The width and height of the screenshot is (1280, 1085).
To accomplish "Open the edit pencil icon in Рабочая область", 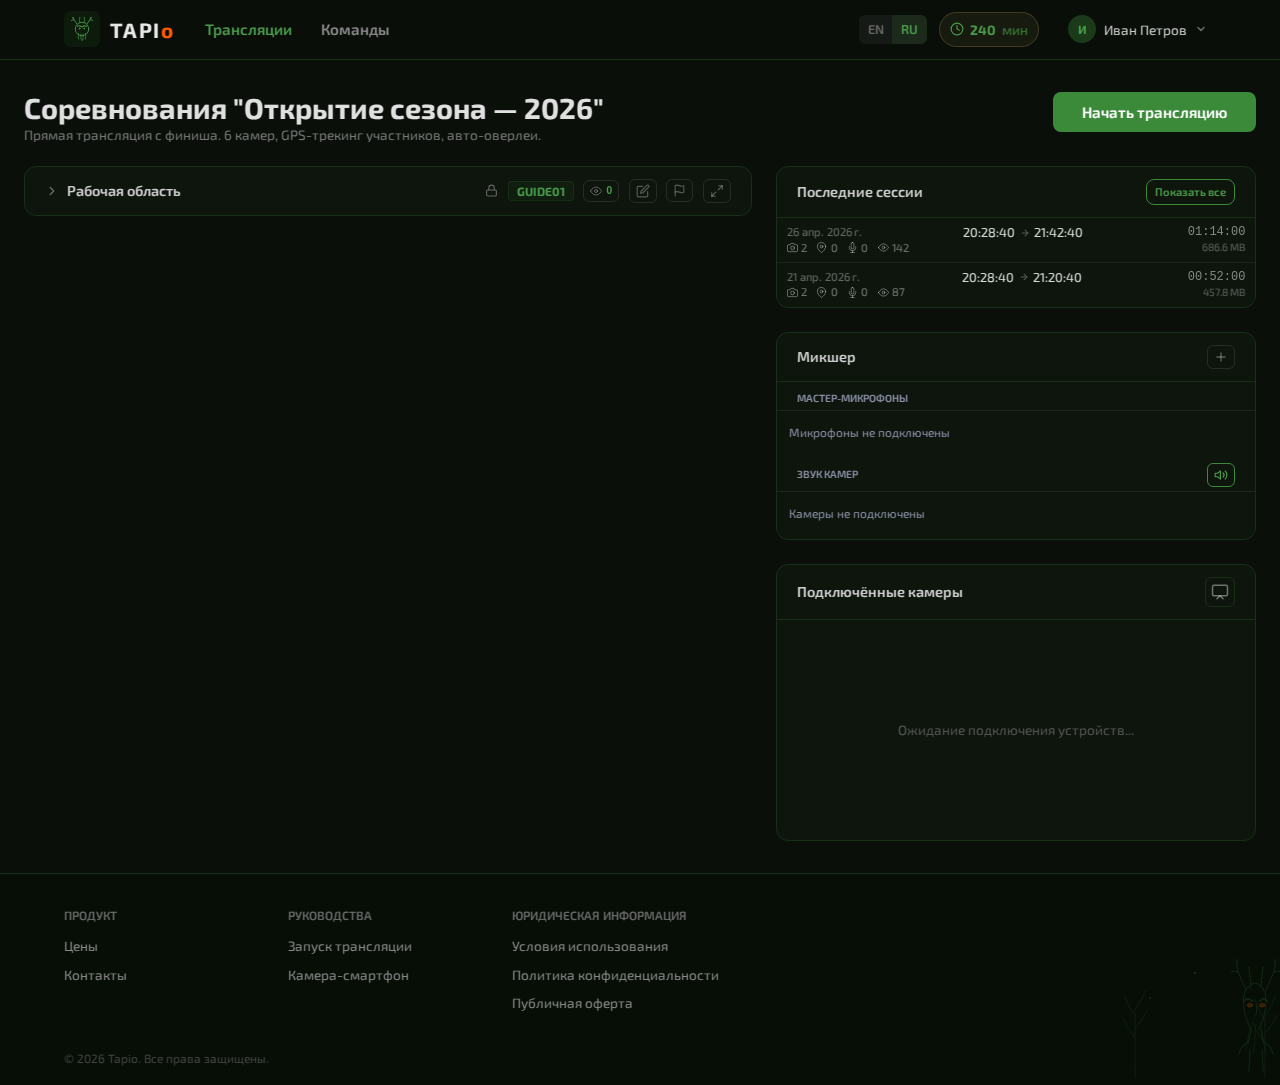I will point(643,191).
